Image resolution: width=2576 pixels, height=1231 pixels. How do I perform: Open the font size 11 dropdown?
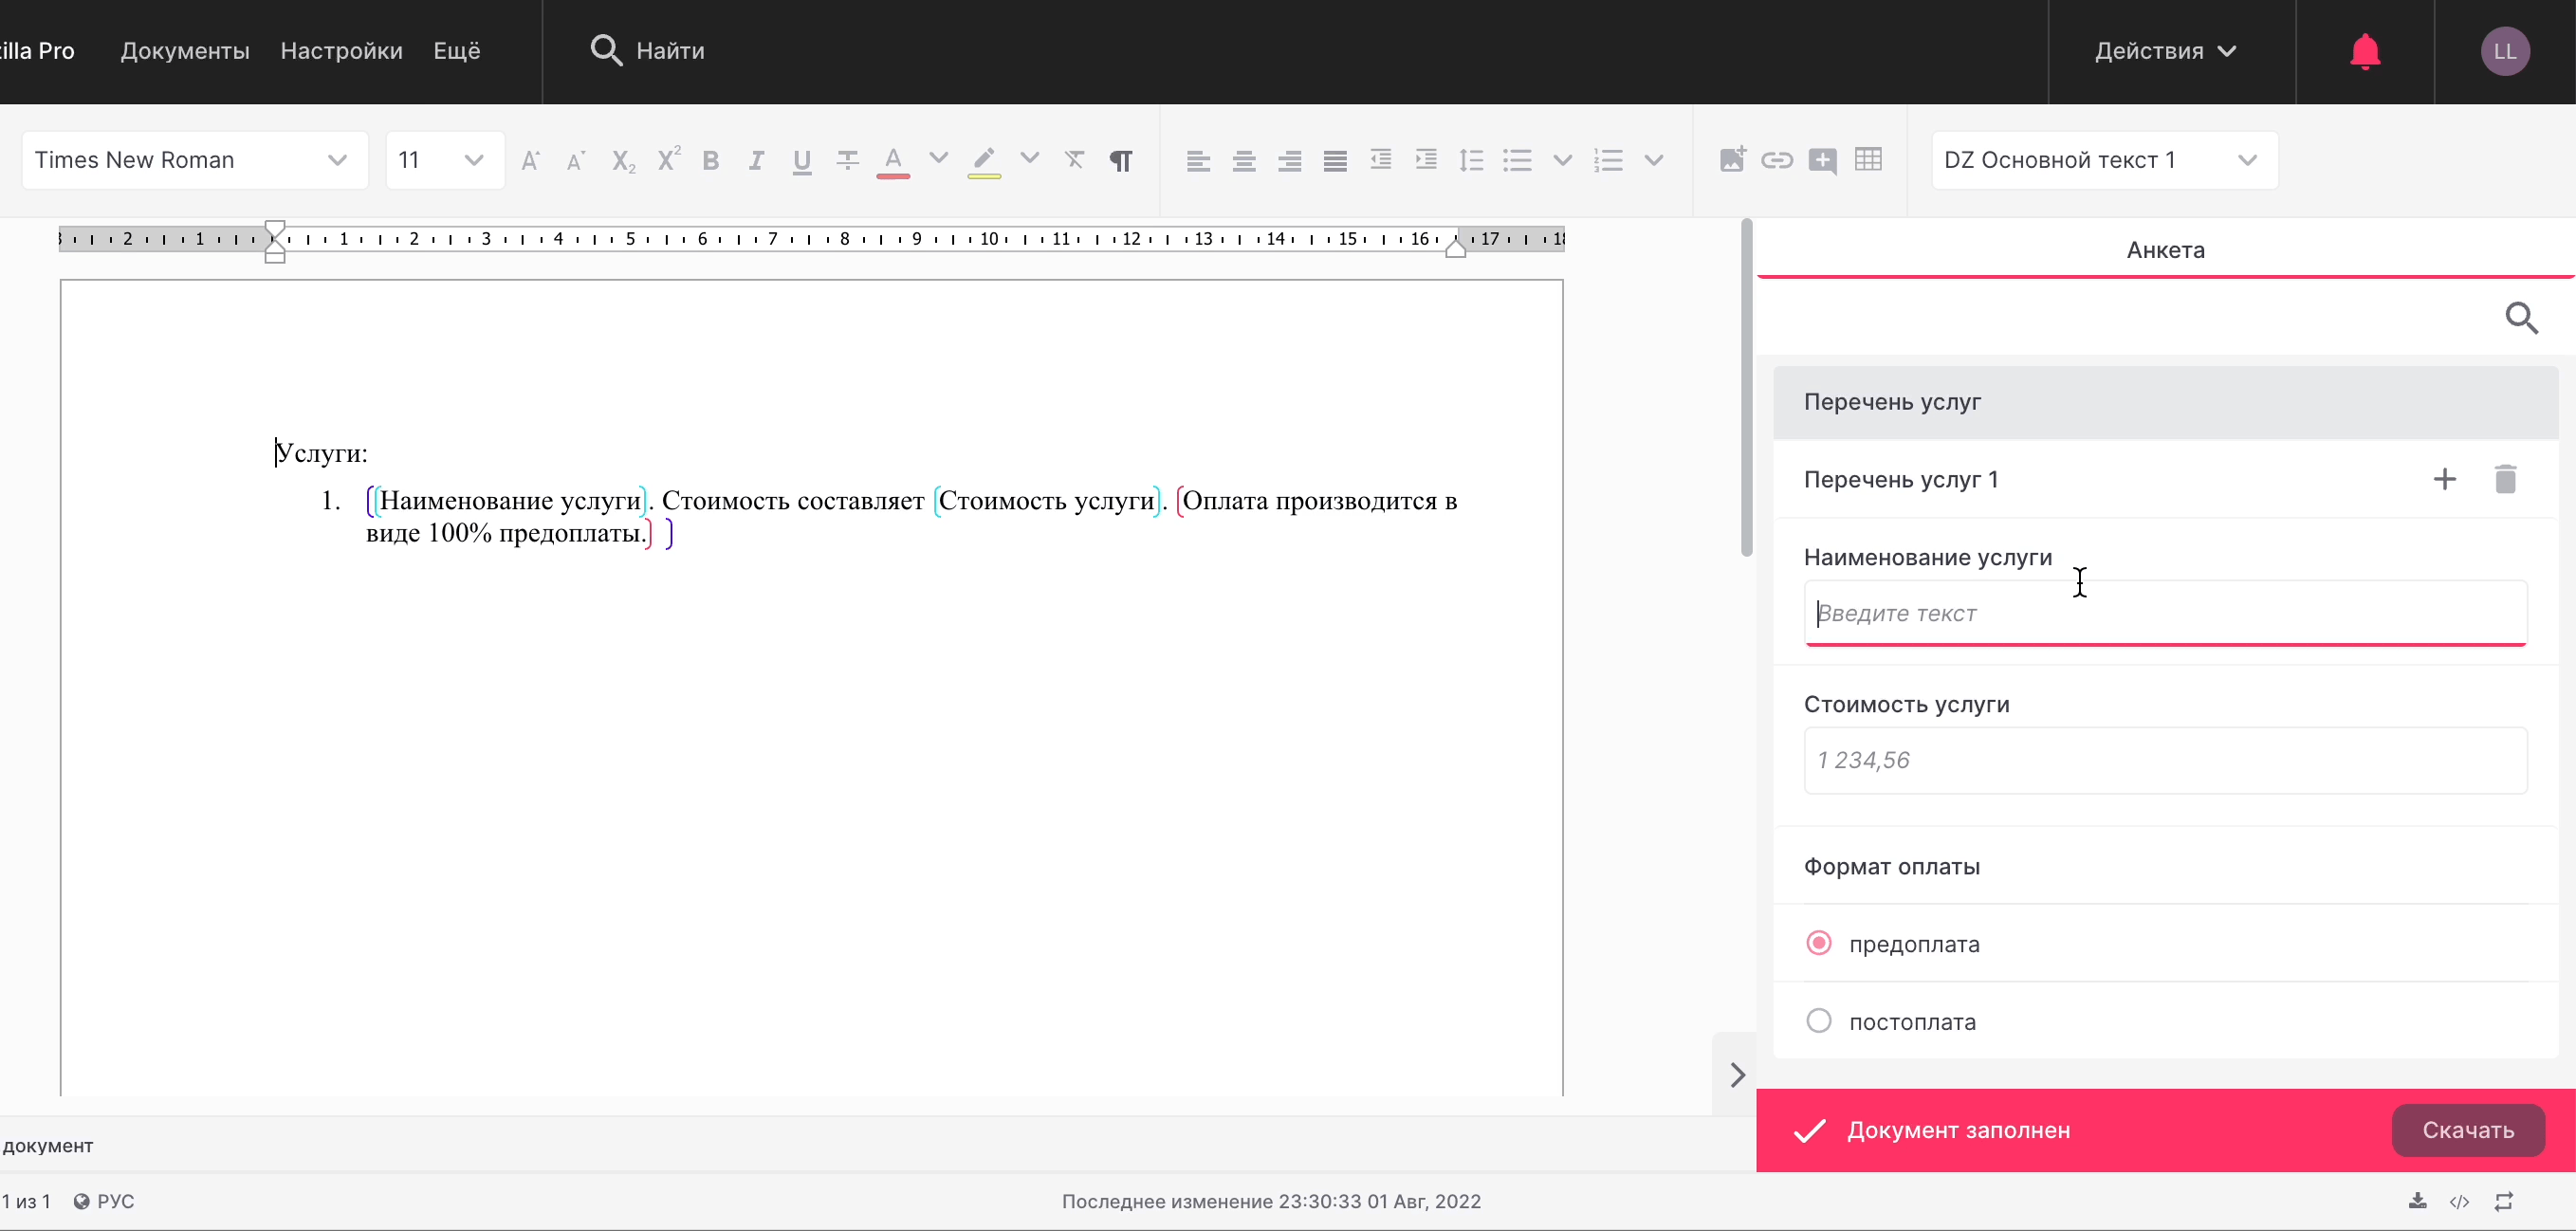tap(444, 160)
